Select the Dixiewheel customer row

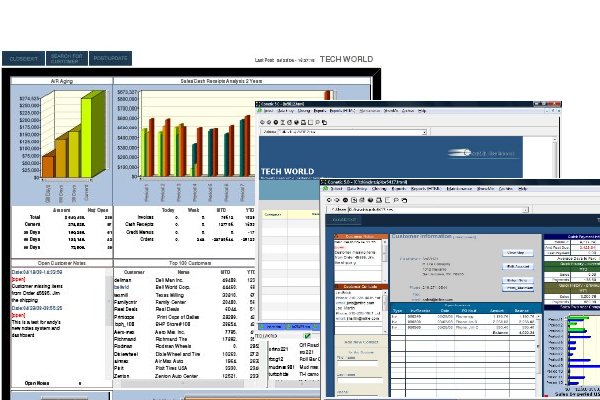(x=184, y=354)
